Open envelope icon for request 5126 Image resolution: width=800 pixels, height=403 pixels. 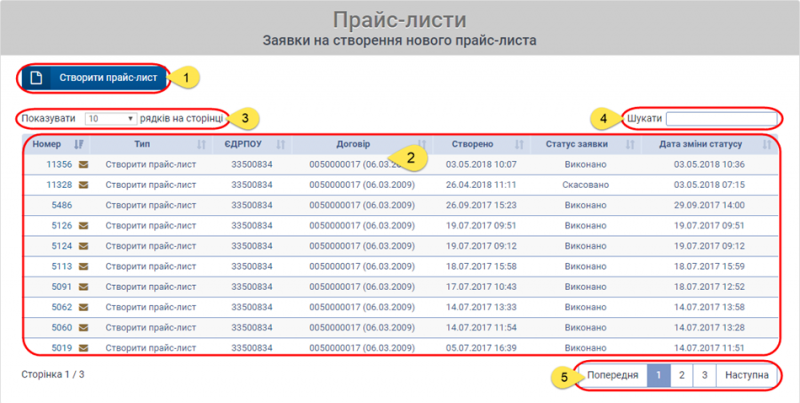coord(84,225)
